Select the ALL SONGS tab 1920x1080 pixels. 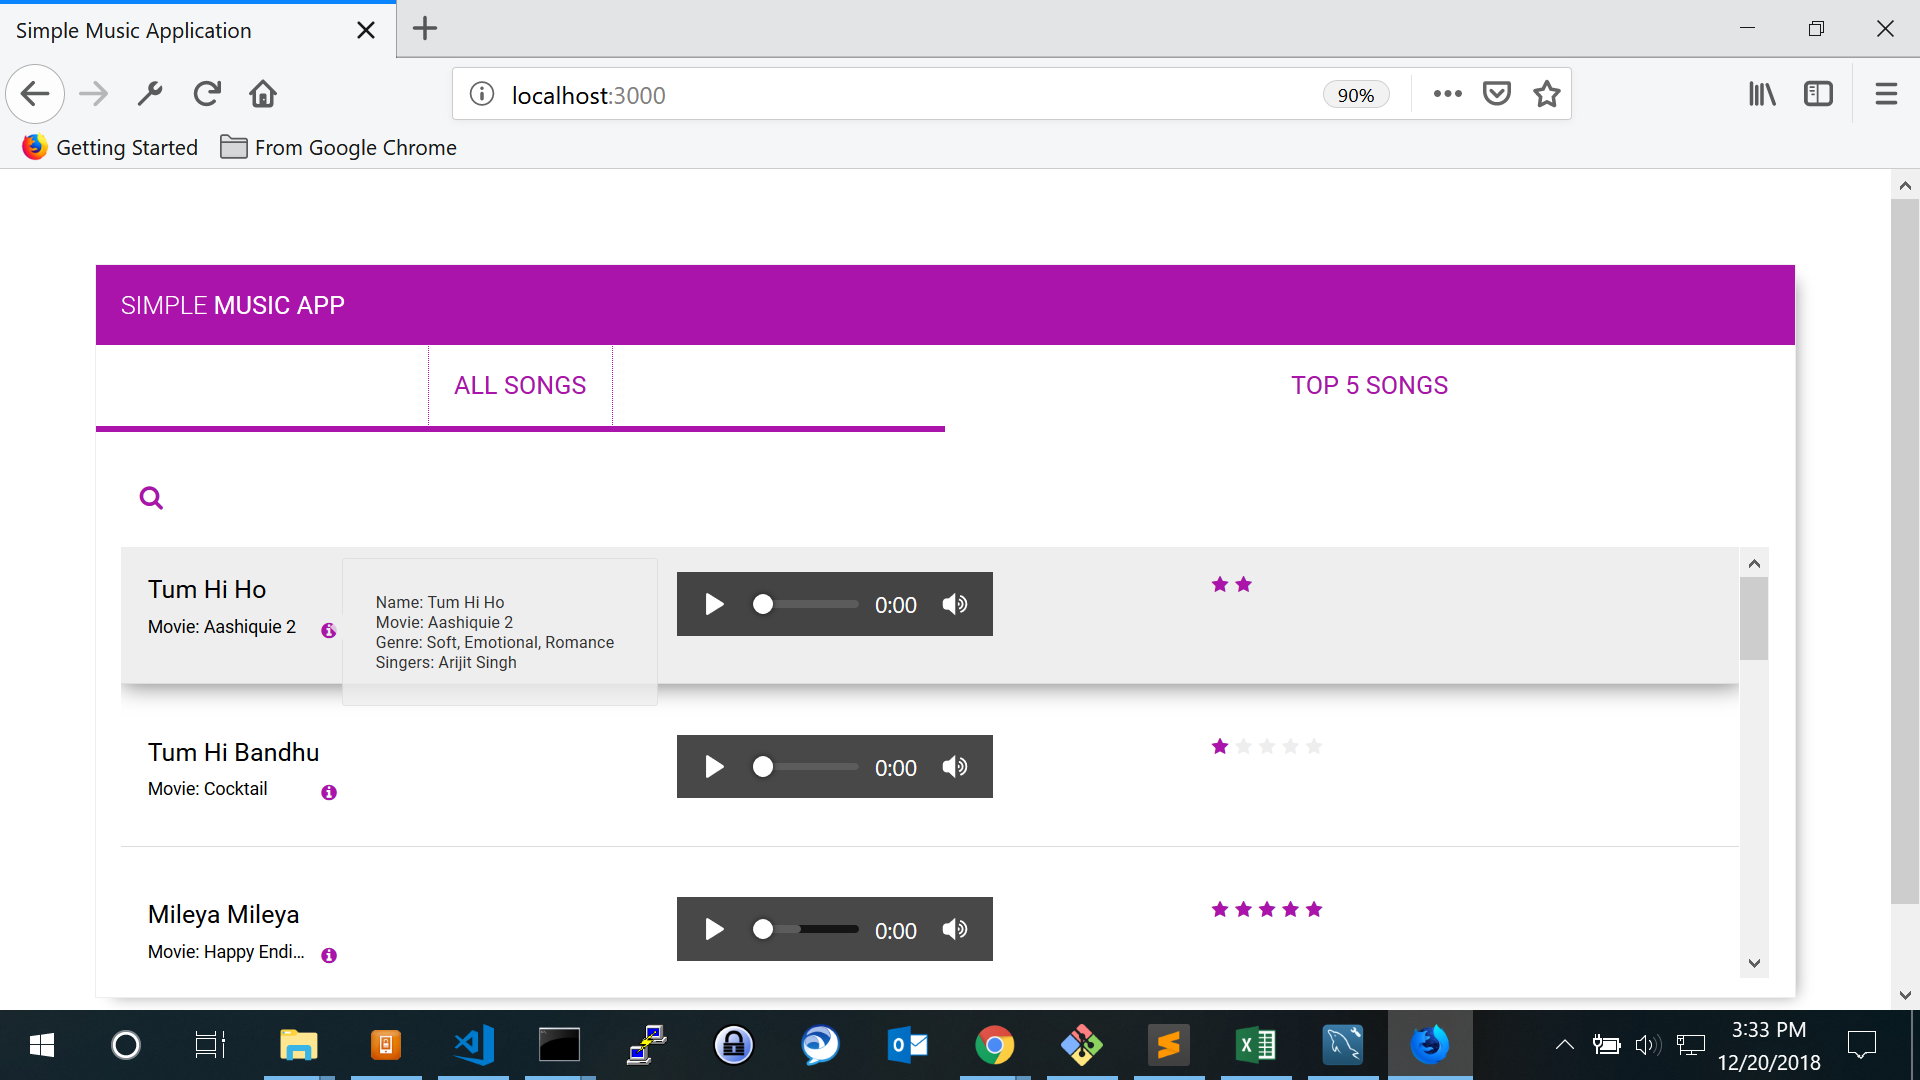point(520,386)
